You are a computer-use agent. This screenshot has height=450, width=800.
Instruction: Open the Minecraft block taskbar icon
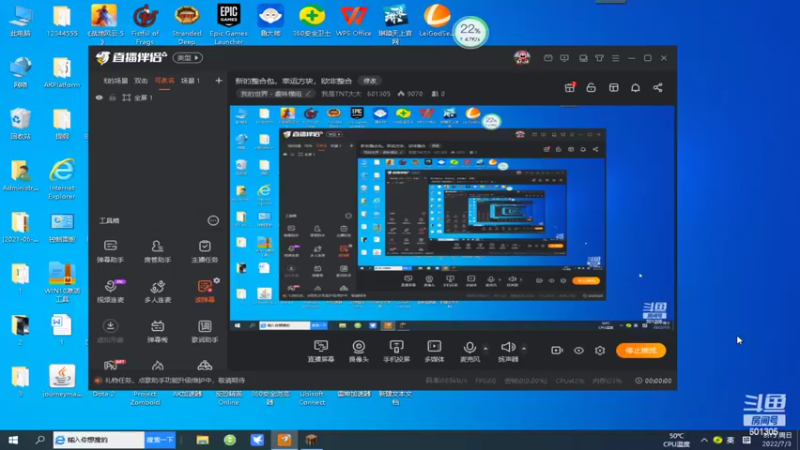click(x=311, y=440)
